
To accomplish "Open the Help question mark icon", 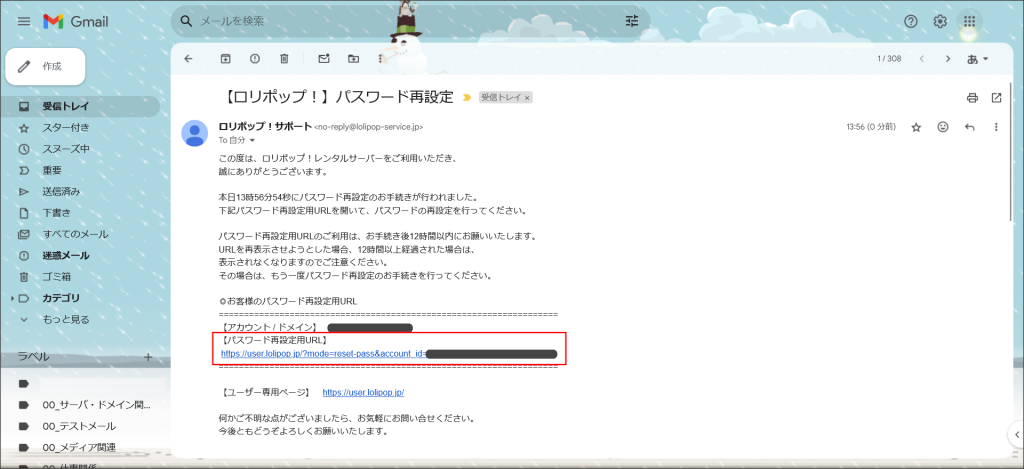I will pyautogui.click(x=910, y=22).
